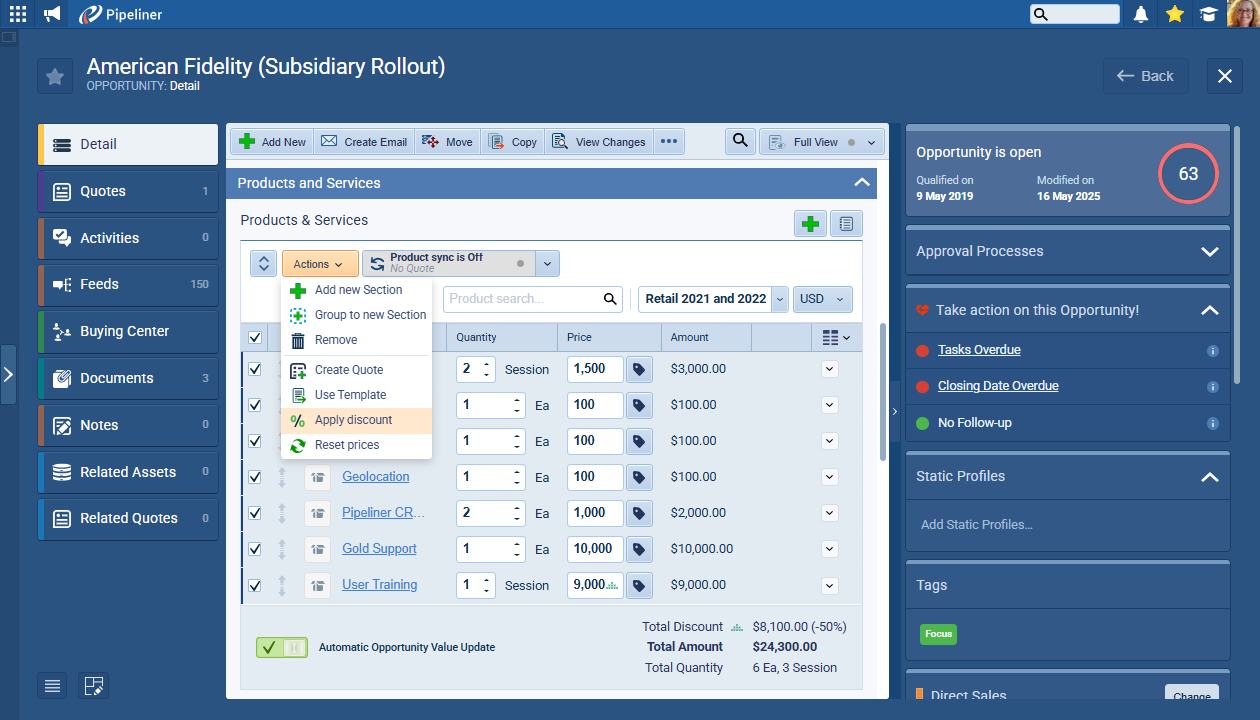Click the green Focus tag
Image resolution: width=1260 pixels, height=720 pixels.
pyautogui.click(x=938, y=634)
